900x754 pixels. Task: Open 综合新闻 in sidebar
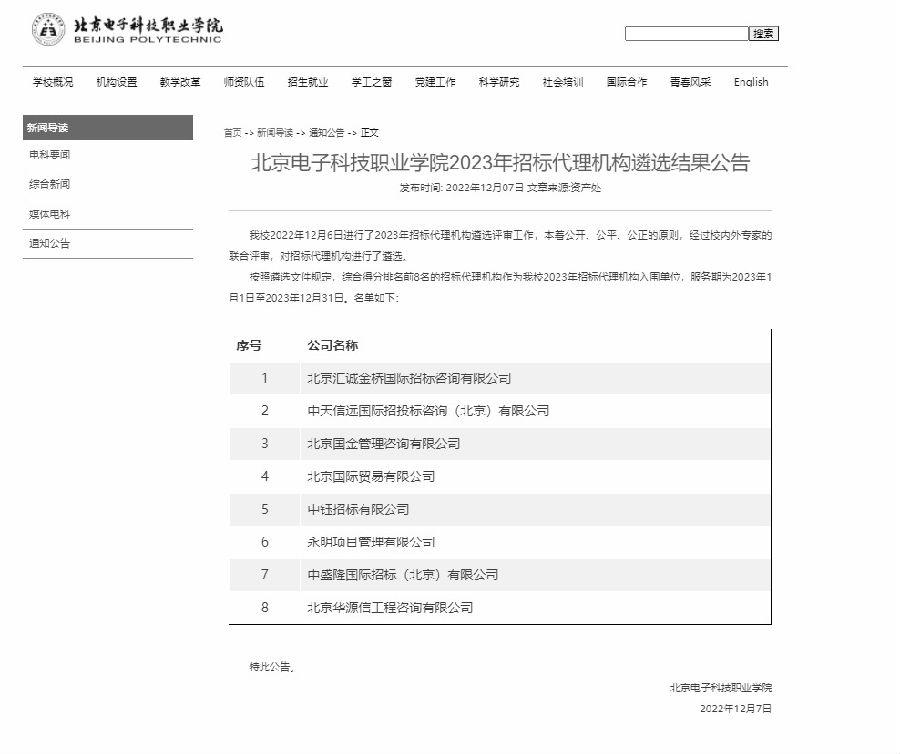pos(49,184)
